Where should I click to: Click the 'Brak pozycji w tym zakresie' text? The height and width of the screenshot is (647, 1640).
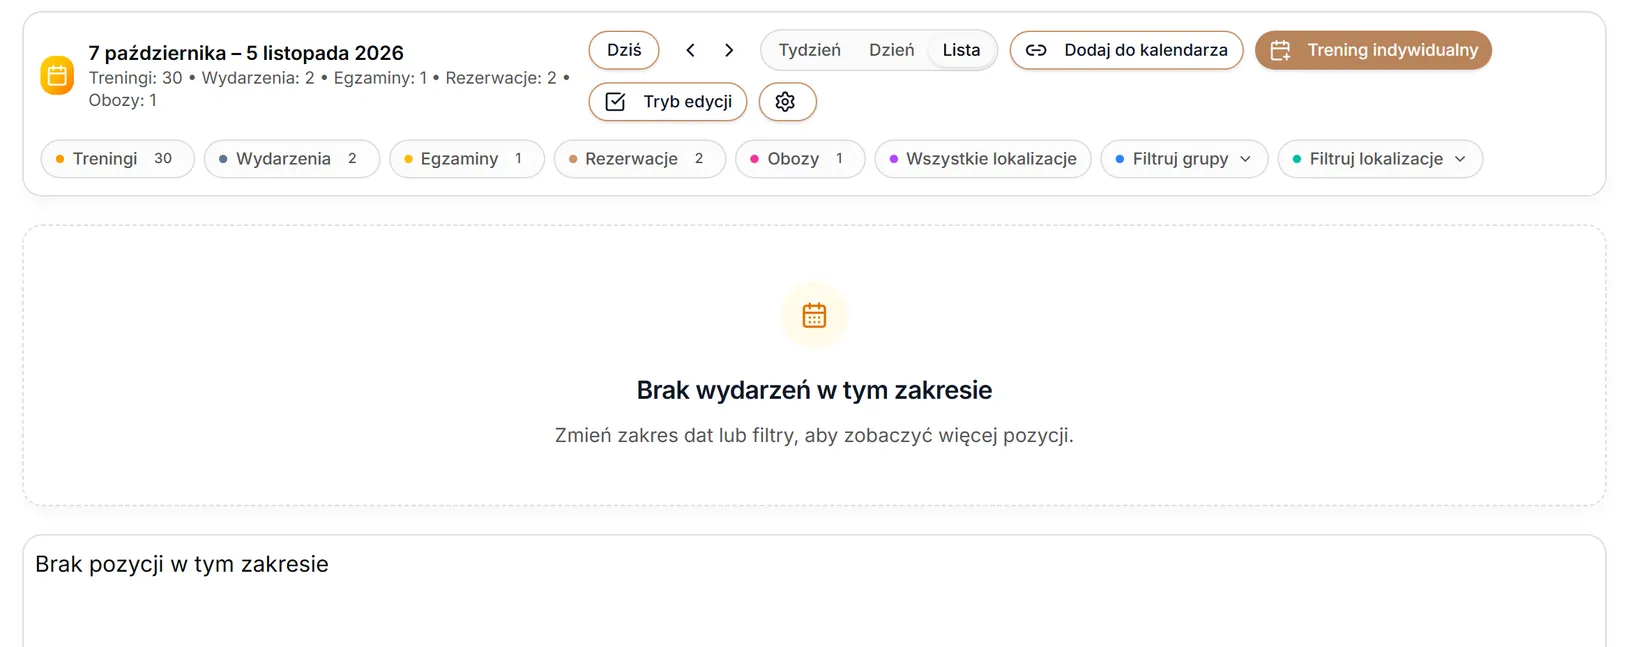[182, 564]
